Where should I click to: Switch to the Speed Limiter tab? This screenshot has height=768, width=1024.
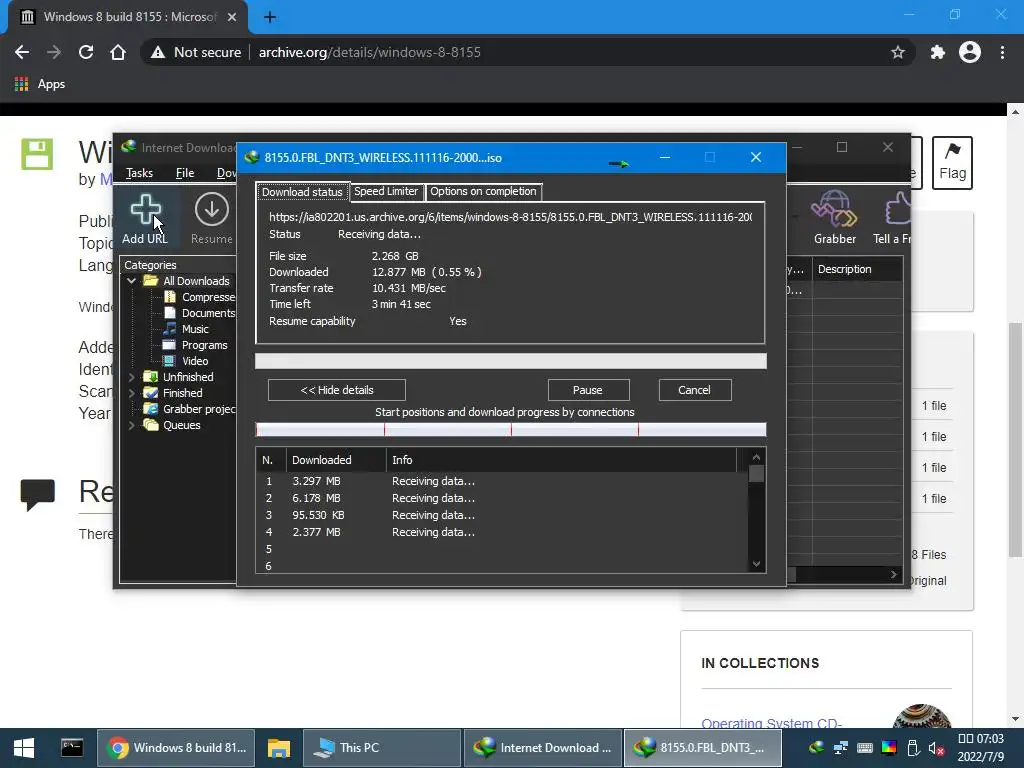386,191
